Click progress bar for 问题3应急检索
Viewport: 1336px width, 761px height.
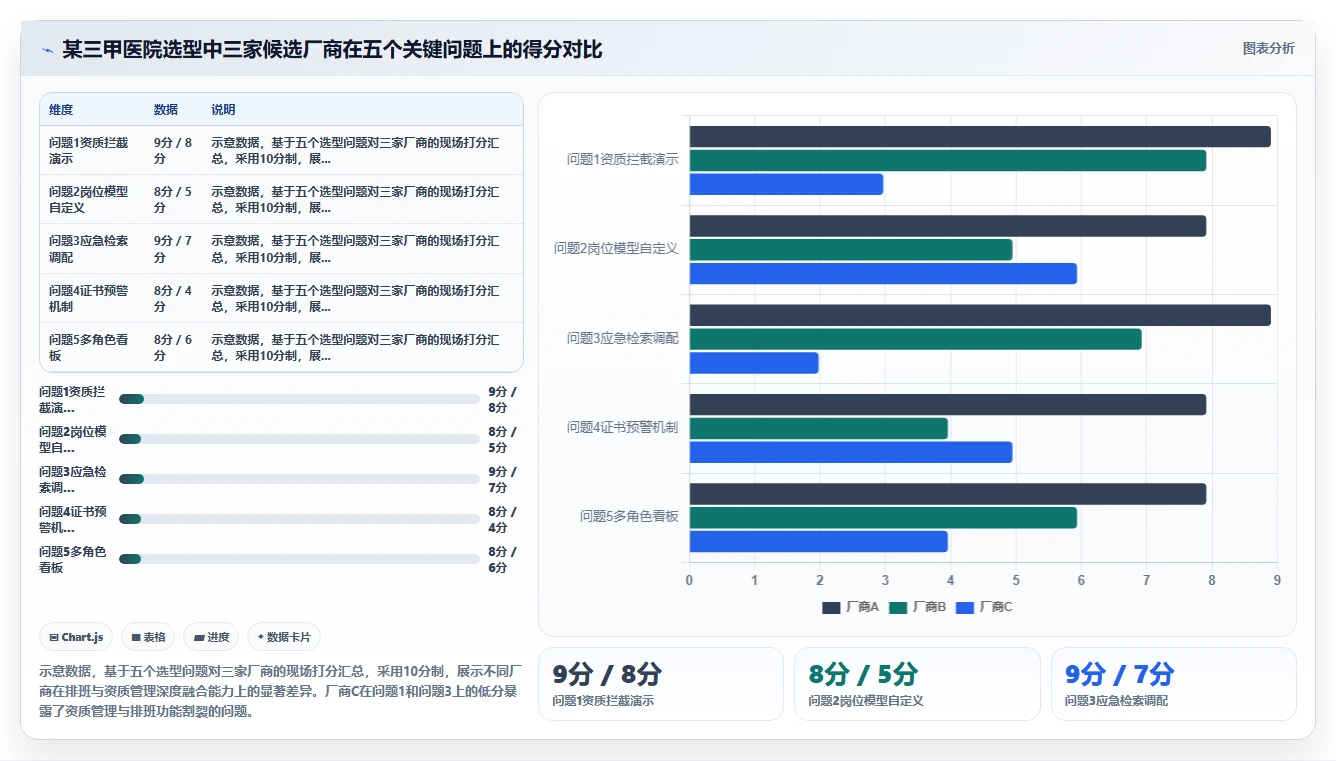coord(299,479)
